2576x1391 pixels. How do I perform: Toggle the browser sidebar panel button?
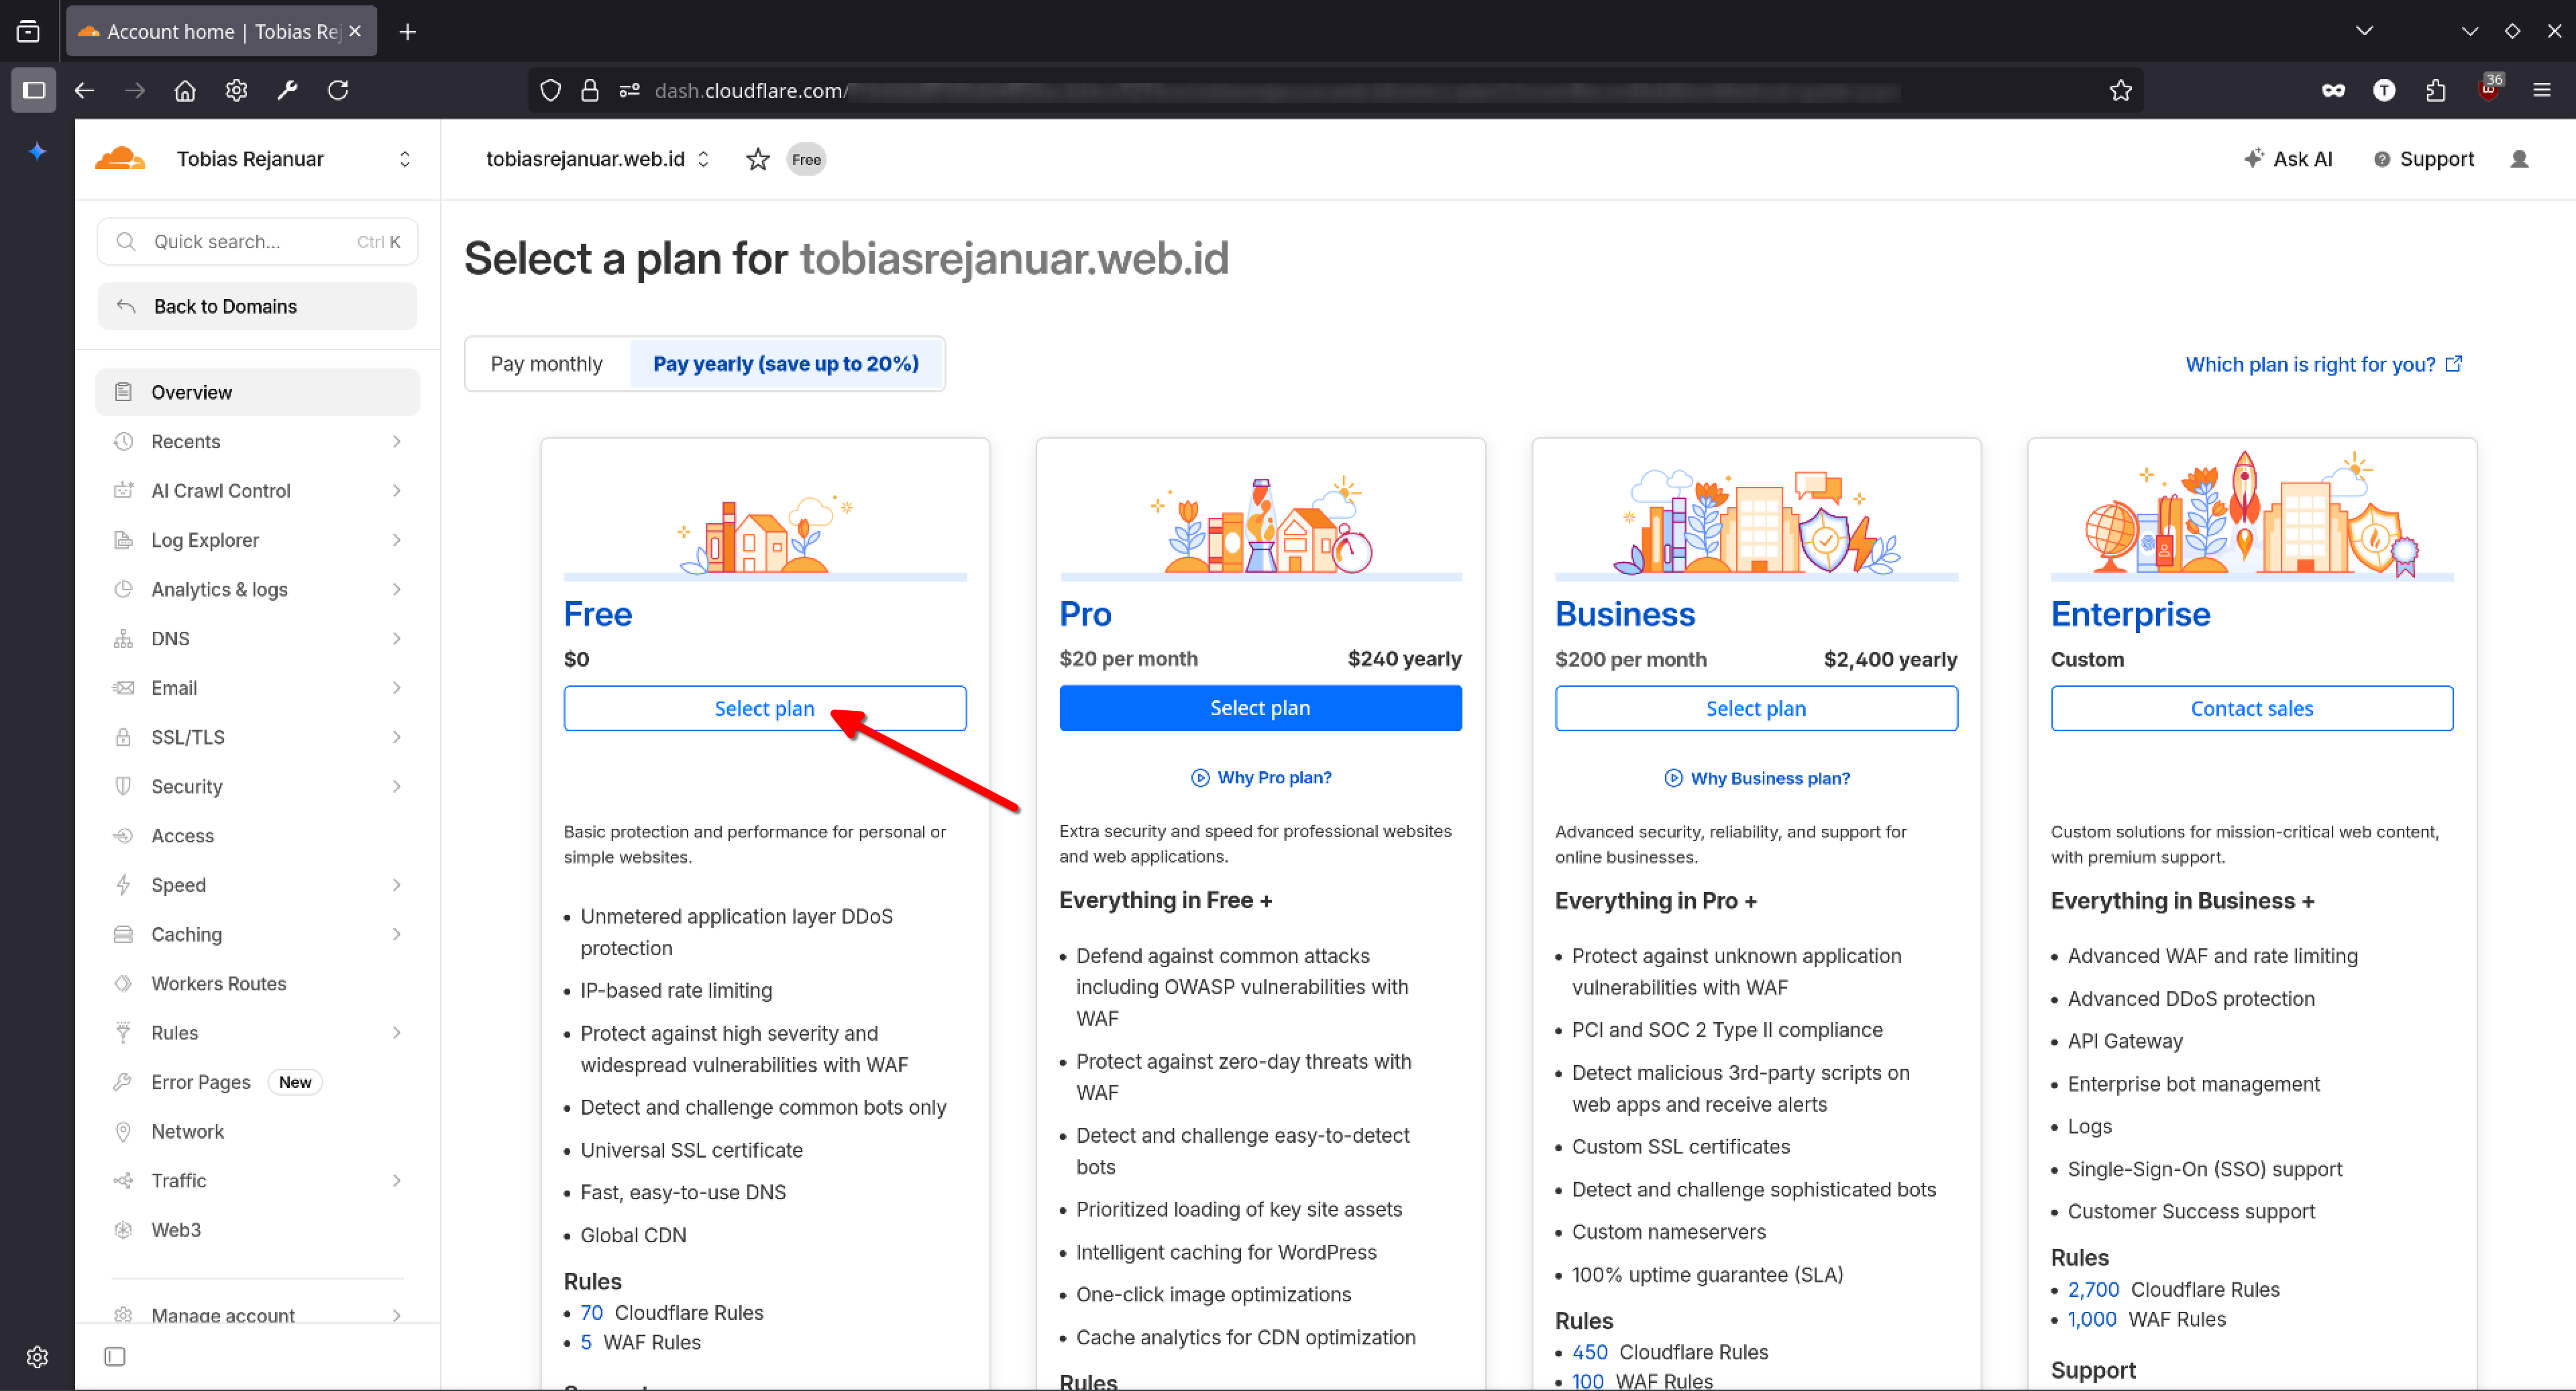point(34,91)
